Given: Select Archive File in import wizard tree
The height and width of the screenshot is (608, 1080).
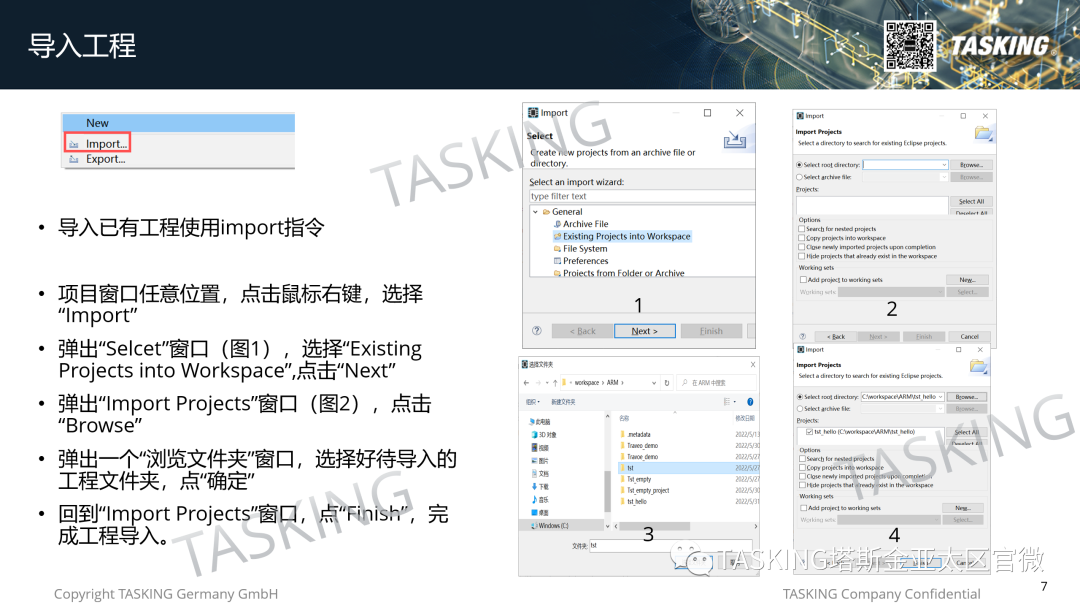Looking at the screenshot, I should (581, 224).
